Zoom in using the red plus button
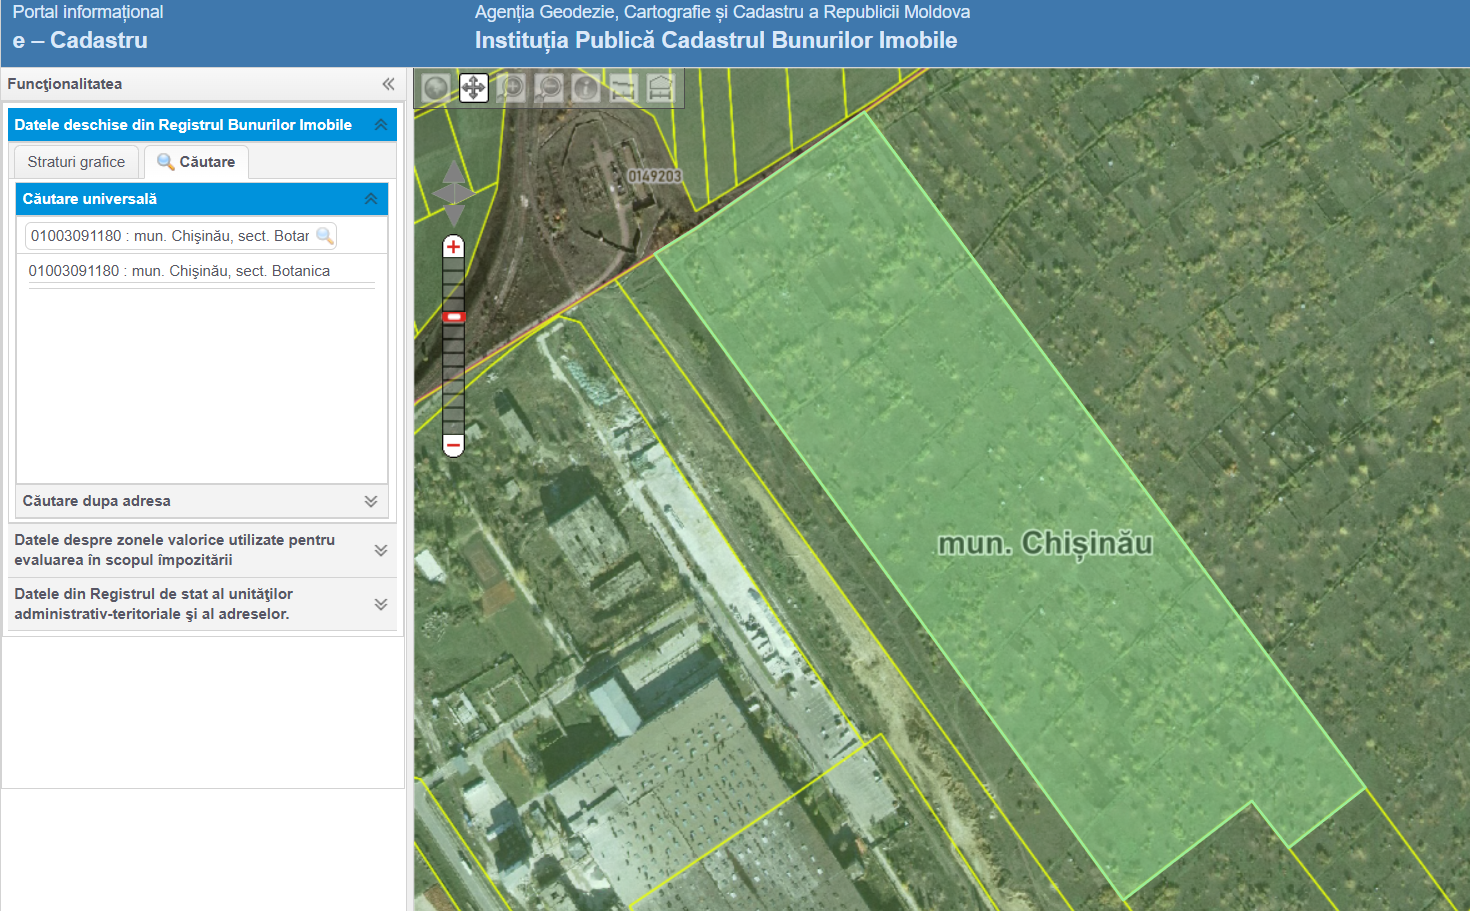 click(453, 247)
